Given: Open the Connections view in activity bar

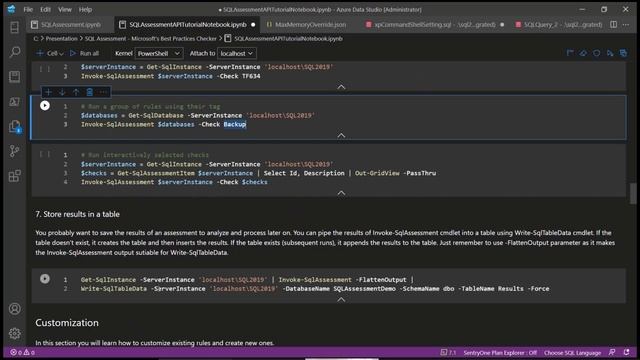Looking at the screenshot, I should tap(15, 27).
